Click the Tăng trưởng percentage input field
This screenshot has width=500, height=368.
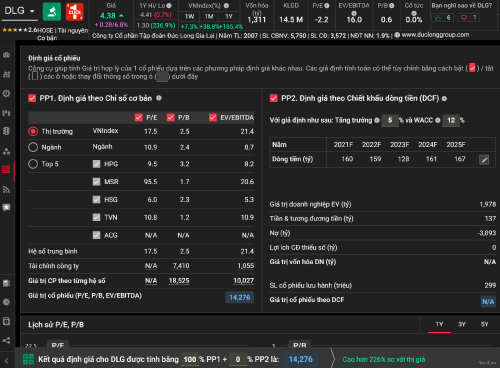[390, 120]
